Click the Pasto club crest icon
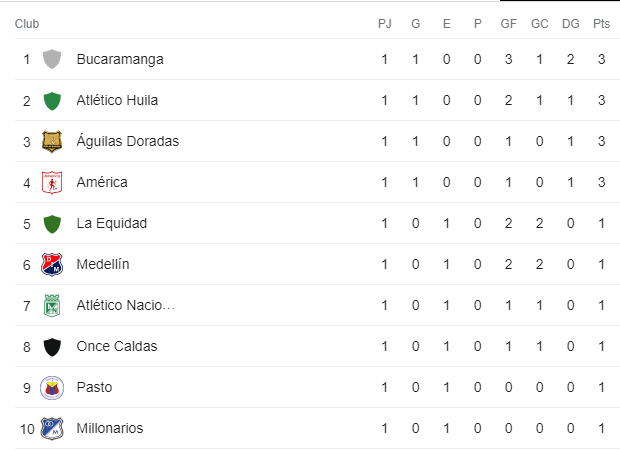Screen dimensions: 620x451 [52, 387]
